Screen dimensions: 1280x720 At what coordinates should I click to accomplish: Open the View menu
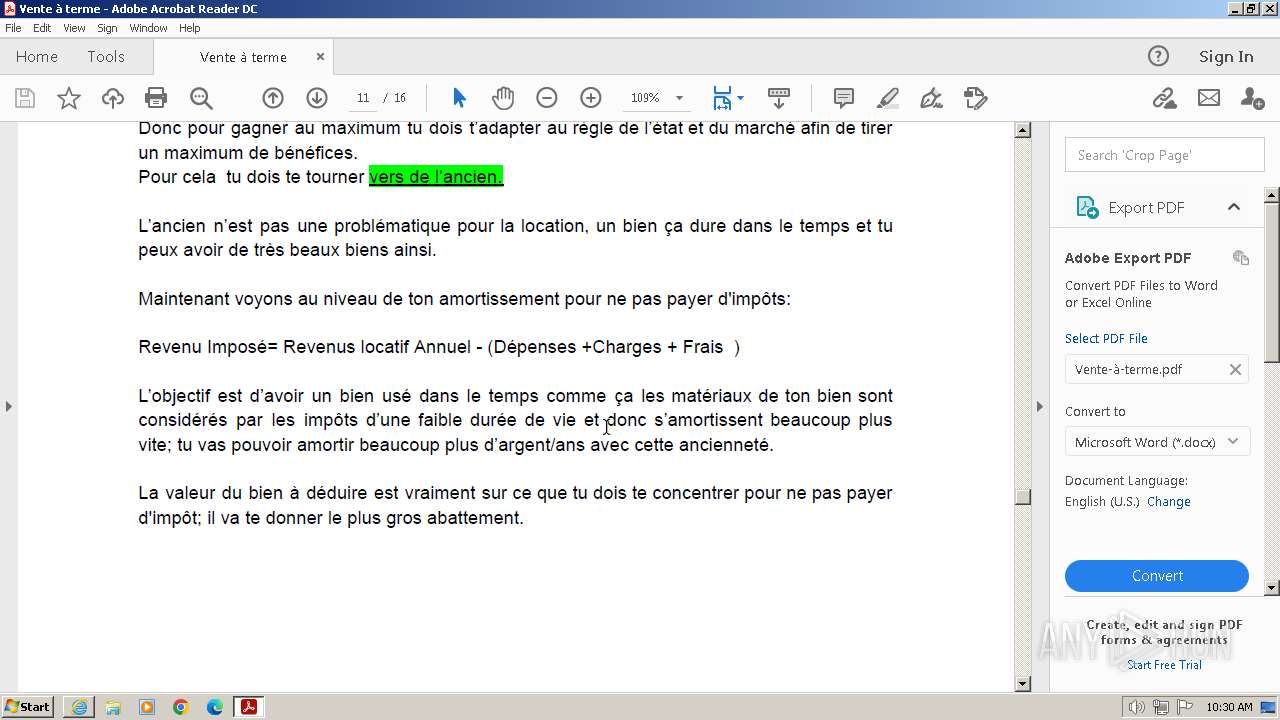[x=75, y=28]
